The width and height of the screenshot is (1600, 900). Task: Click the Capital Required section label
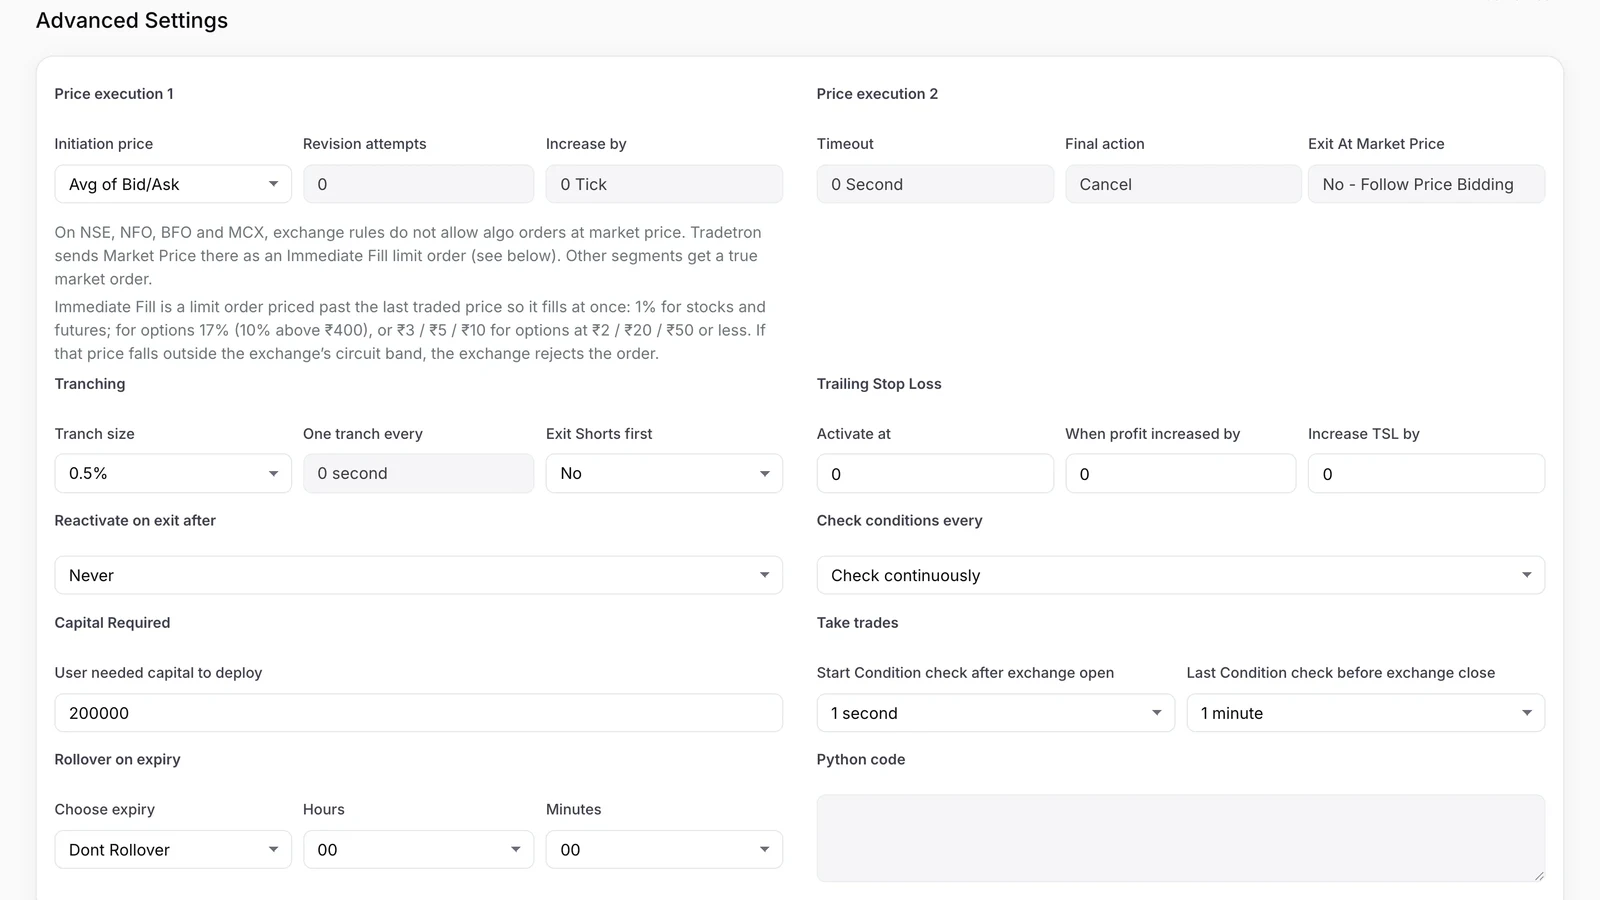(112, 623)
